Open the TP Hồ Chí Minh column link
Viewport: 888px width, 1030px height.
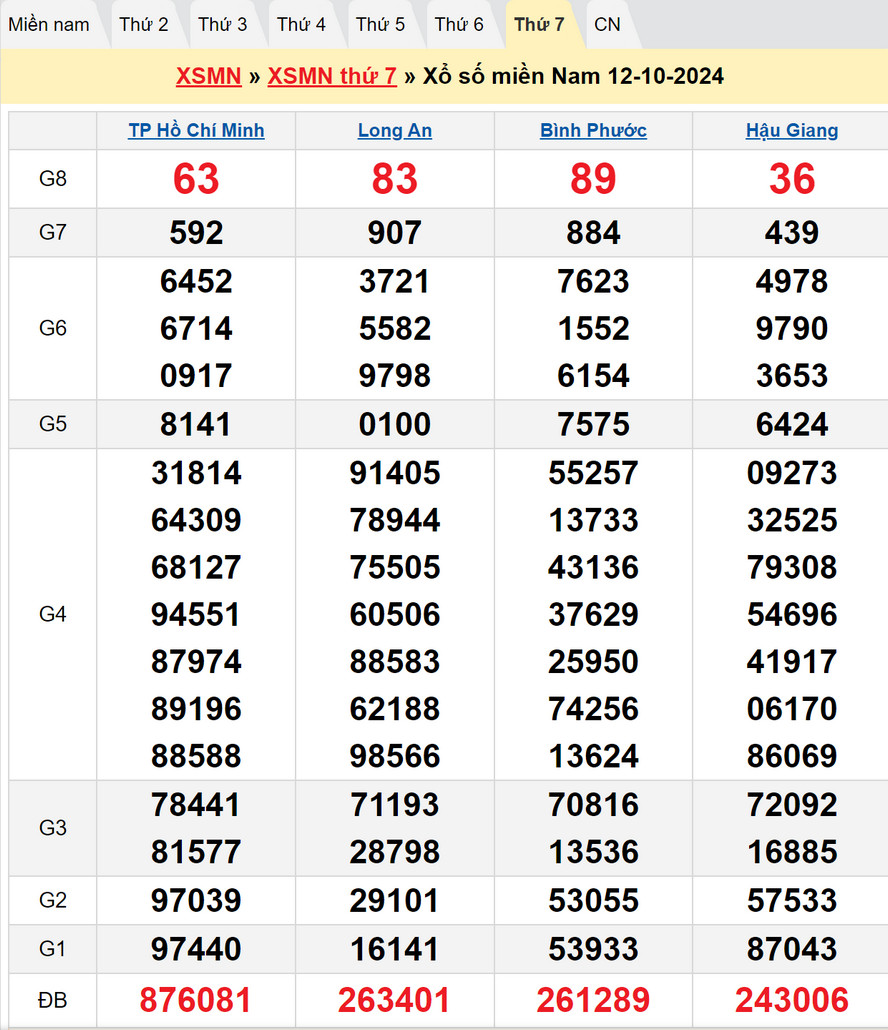[x=196, y=130]
